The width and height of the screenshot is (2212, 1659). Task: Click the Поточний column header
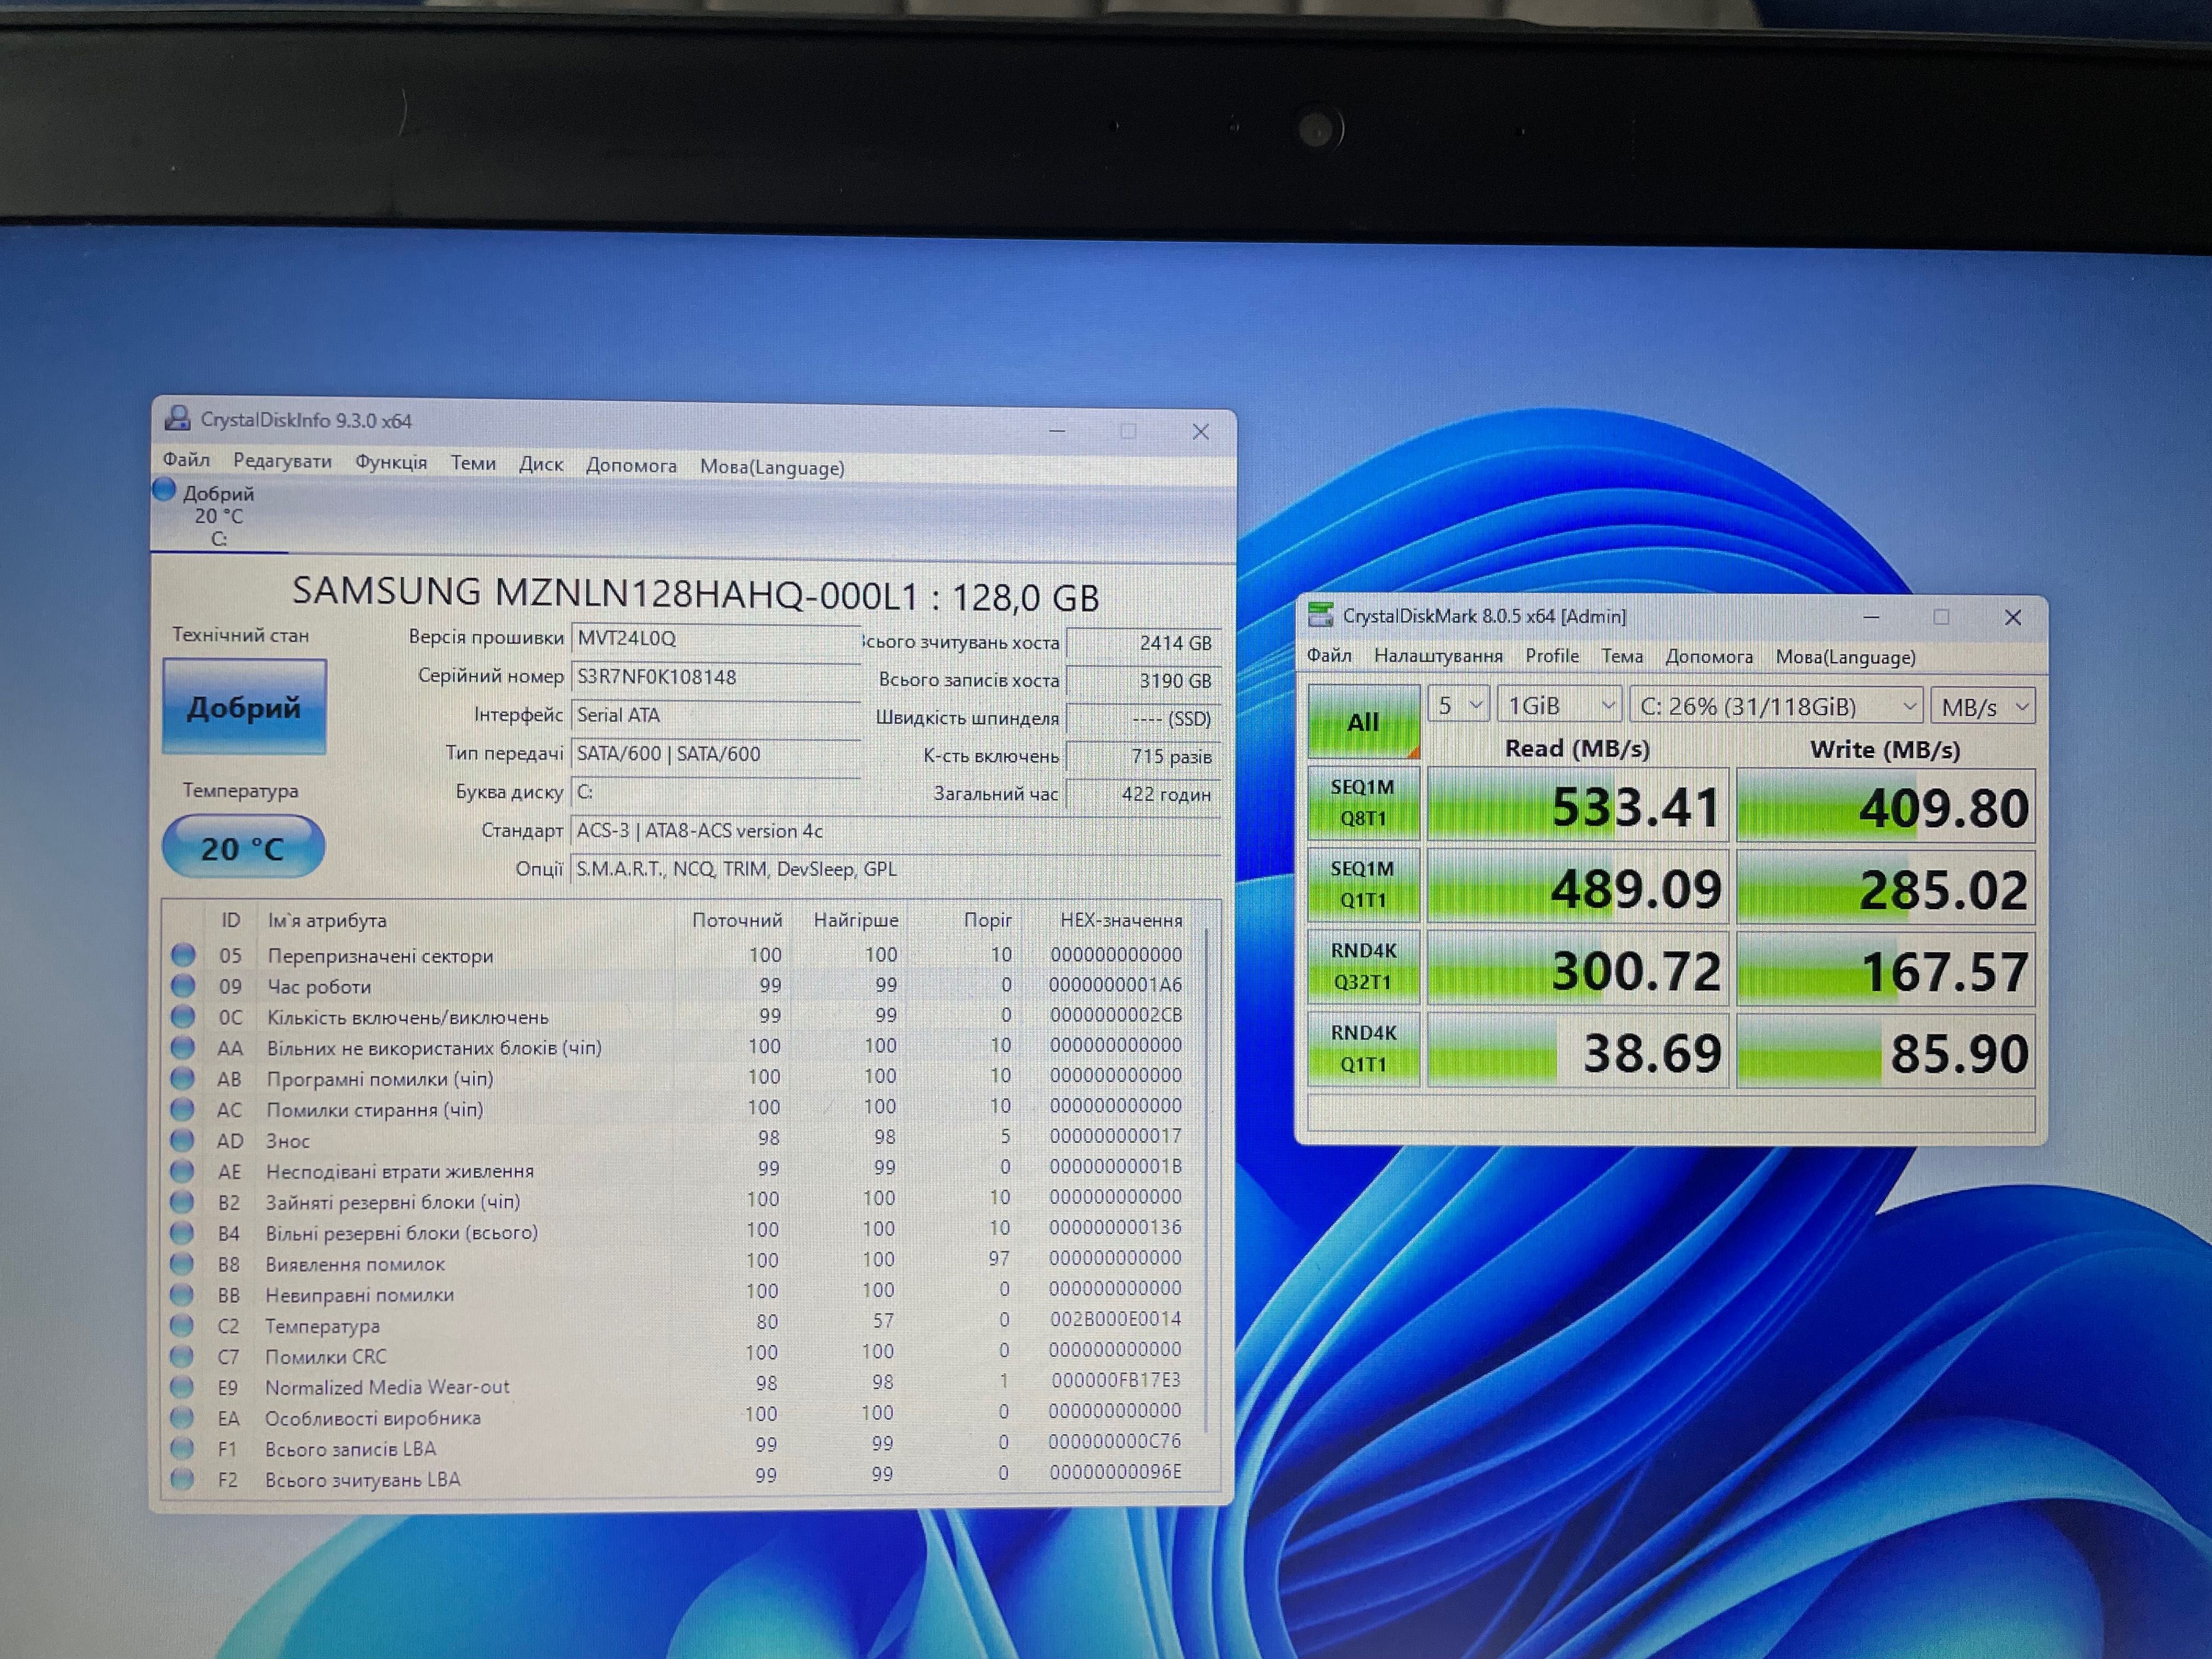click(x=737, y=919)
